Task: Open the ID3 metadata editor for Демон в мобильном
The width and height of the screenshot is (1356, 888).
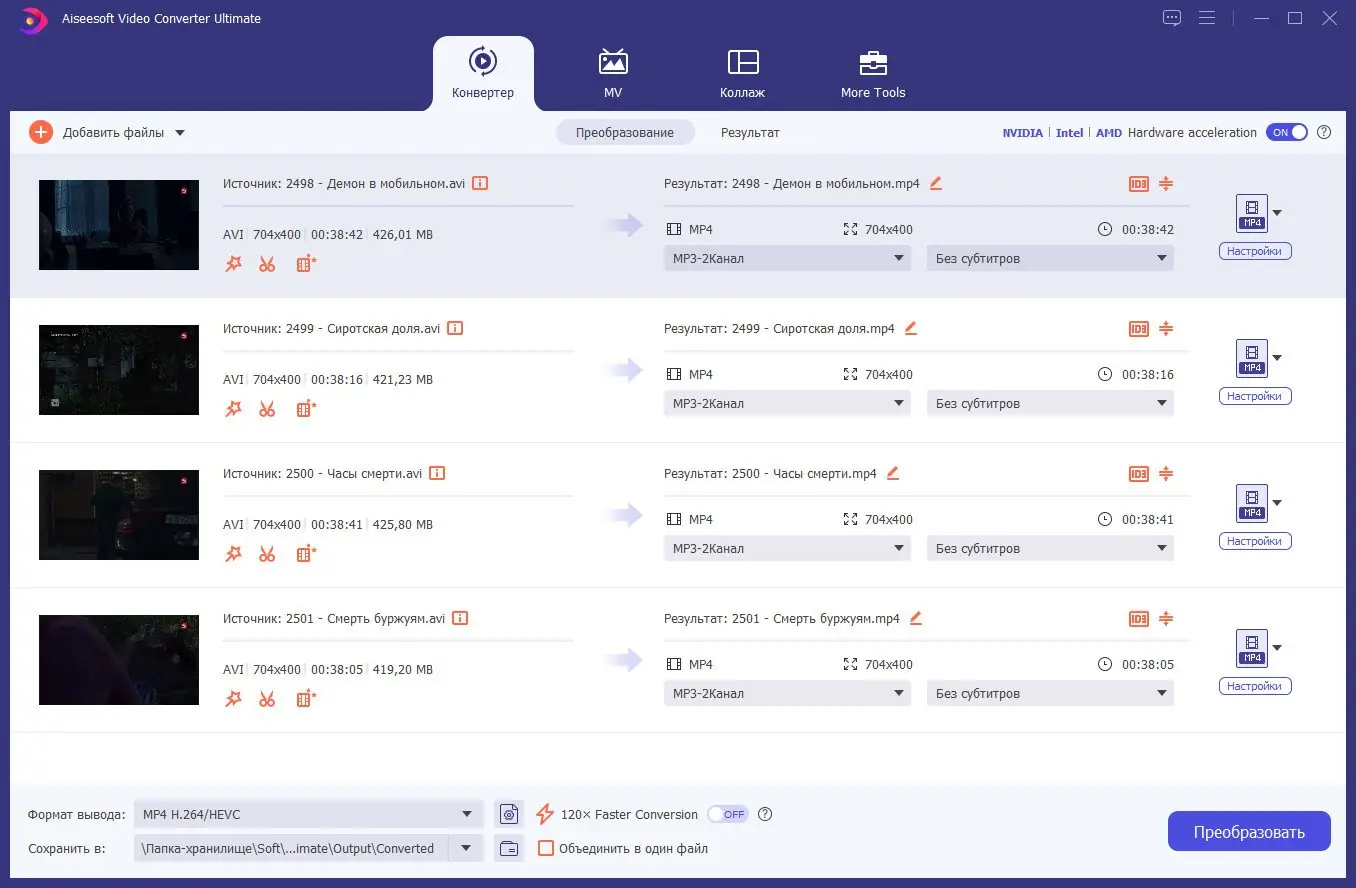Action: 1138,184
